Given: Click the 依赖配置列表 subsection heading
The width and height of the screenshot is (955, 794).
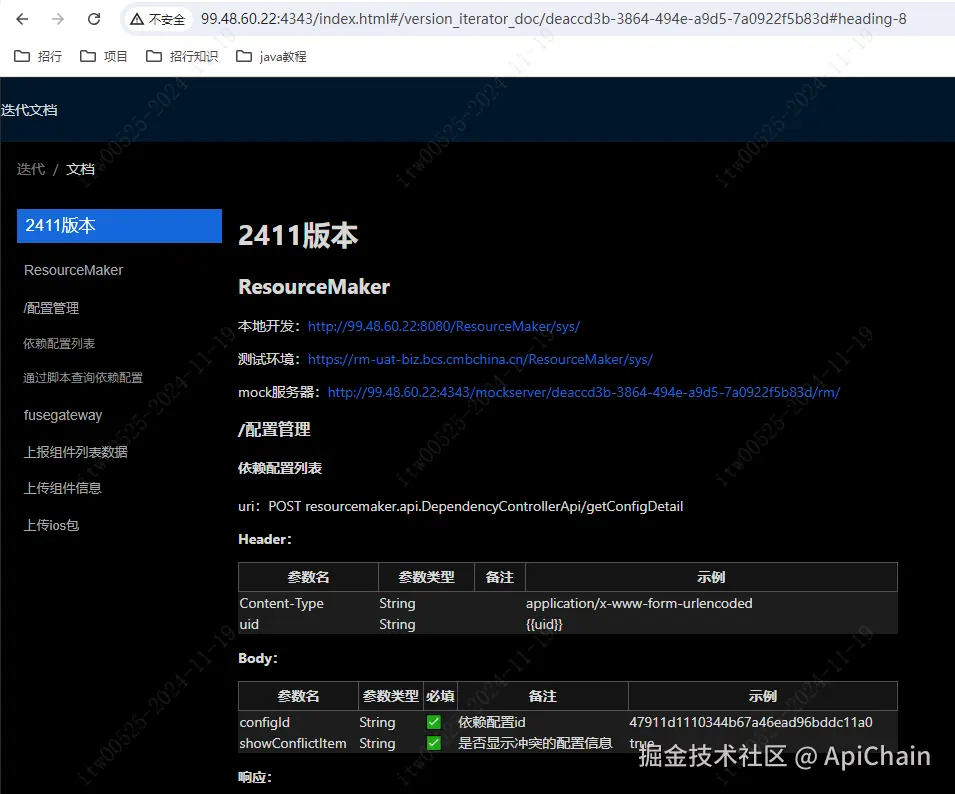Looking at the screenshot, I should point(280,468).
